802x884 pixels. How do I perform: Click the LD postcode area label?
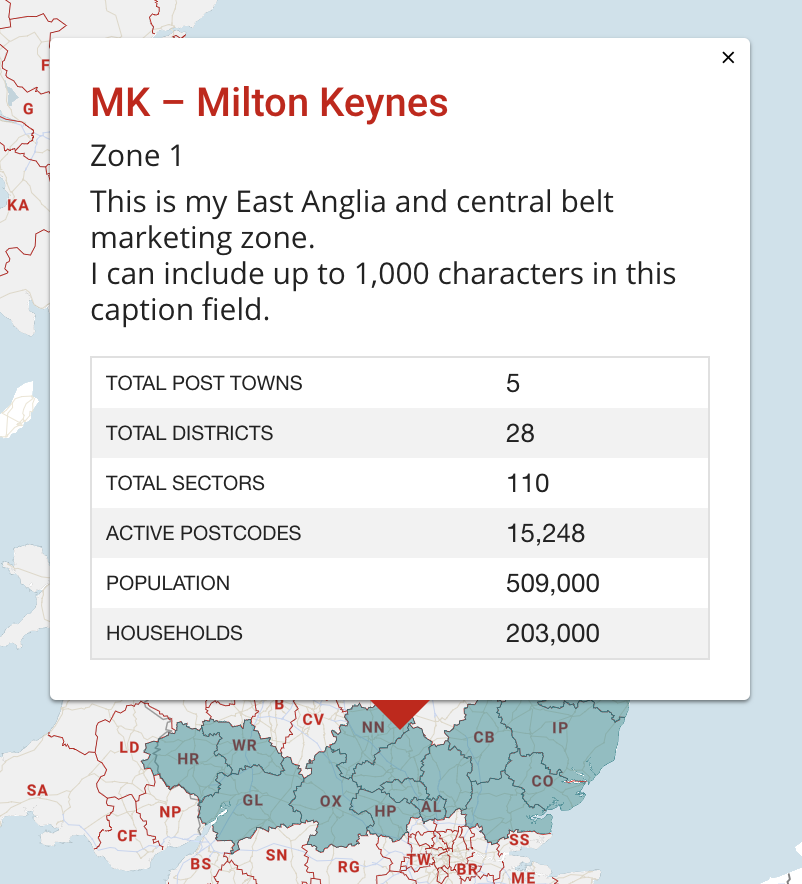coord(129,748)
